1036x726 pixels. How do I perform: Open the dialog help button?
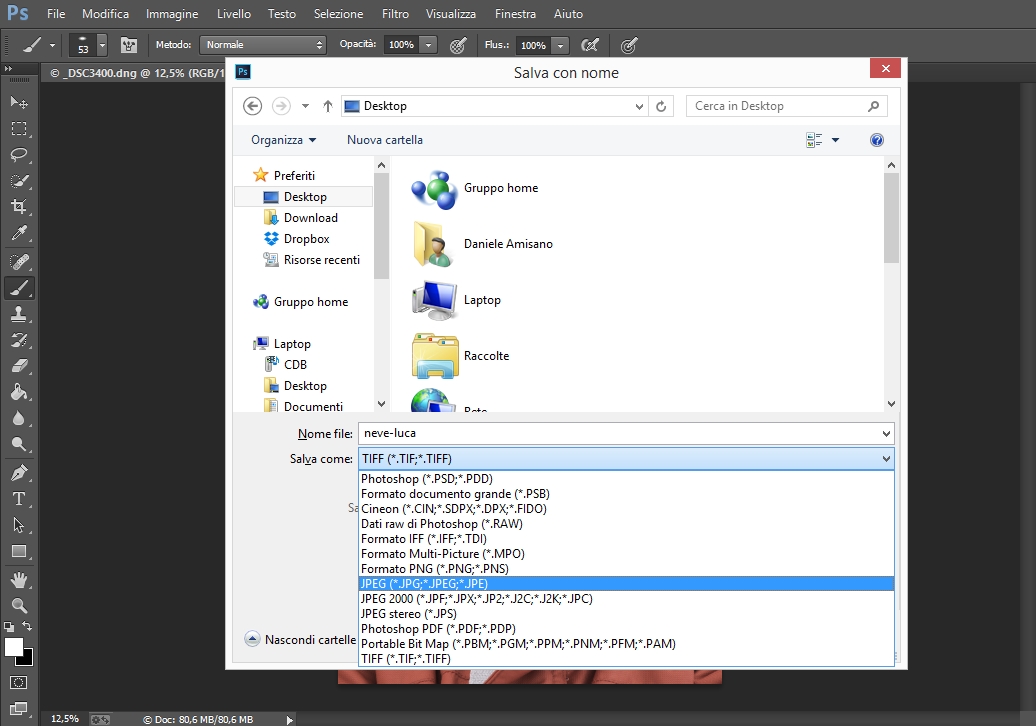point(877,140)
